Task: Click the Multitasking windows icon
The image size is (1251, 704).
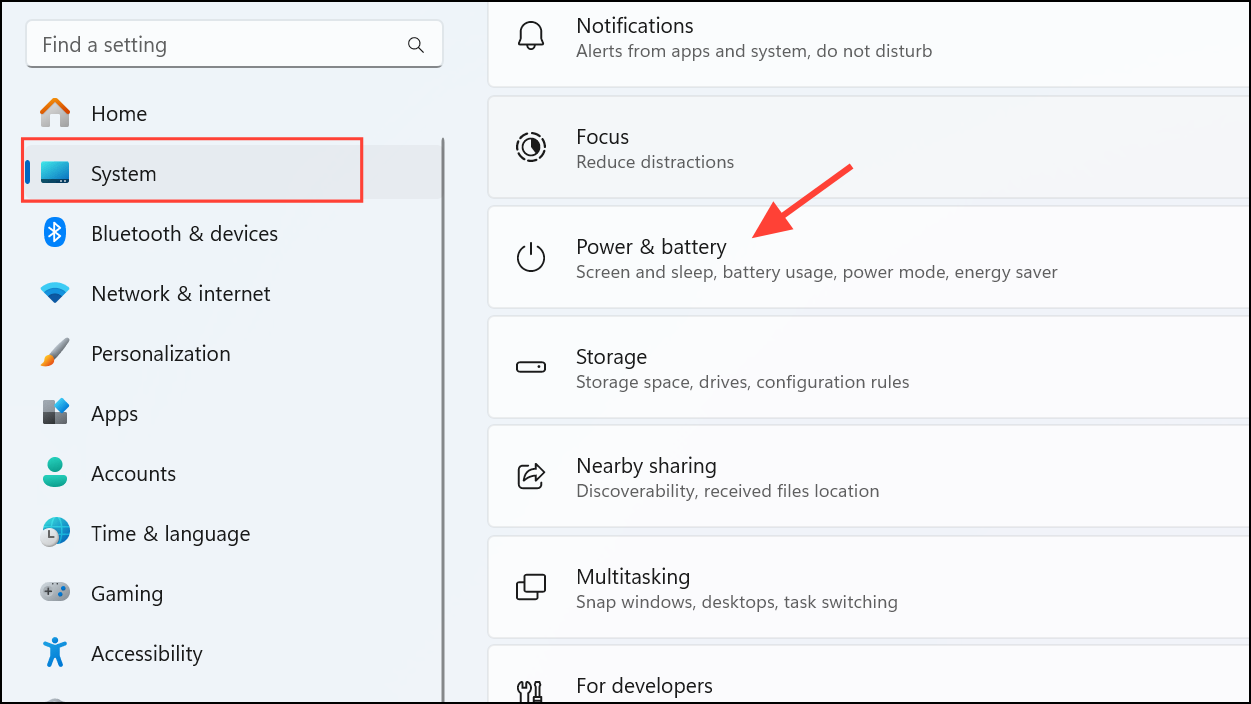Action: click(530, 587)
